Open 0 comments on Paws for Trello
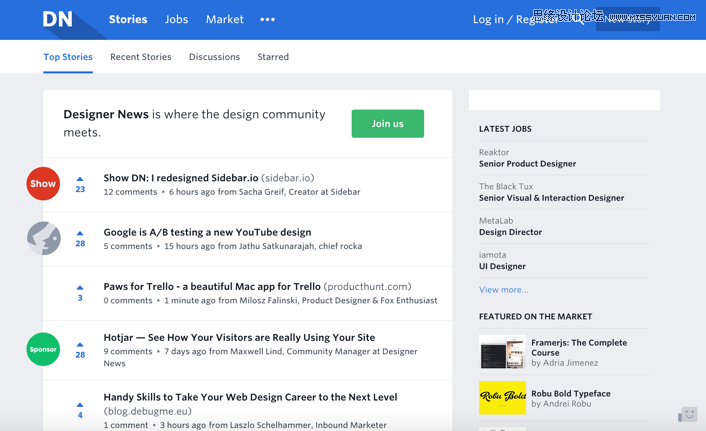Viewport: 706px width, 431px height. click(x=128, y=300)
